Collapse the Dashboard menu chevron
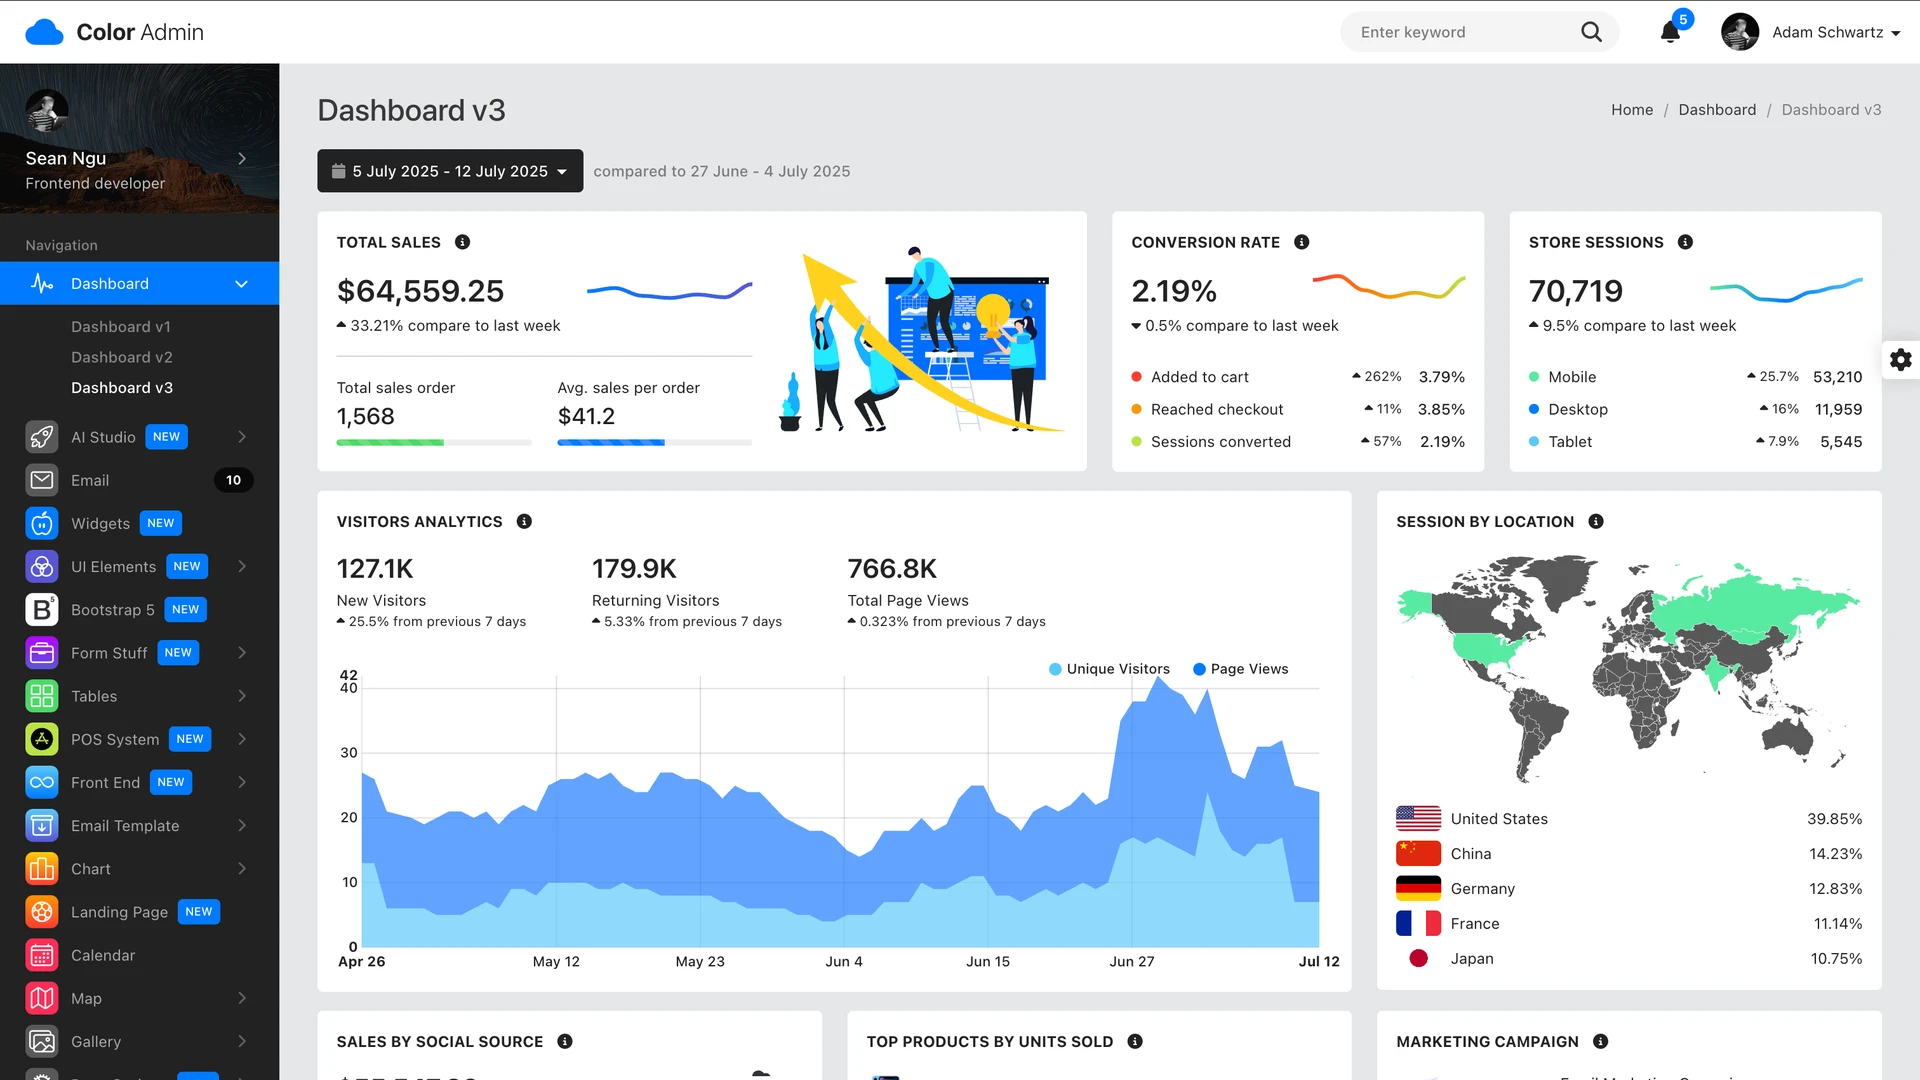Screen dimensions: 1920x1080 tap(241, 284)
